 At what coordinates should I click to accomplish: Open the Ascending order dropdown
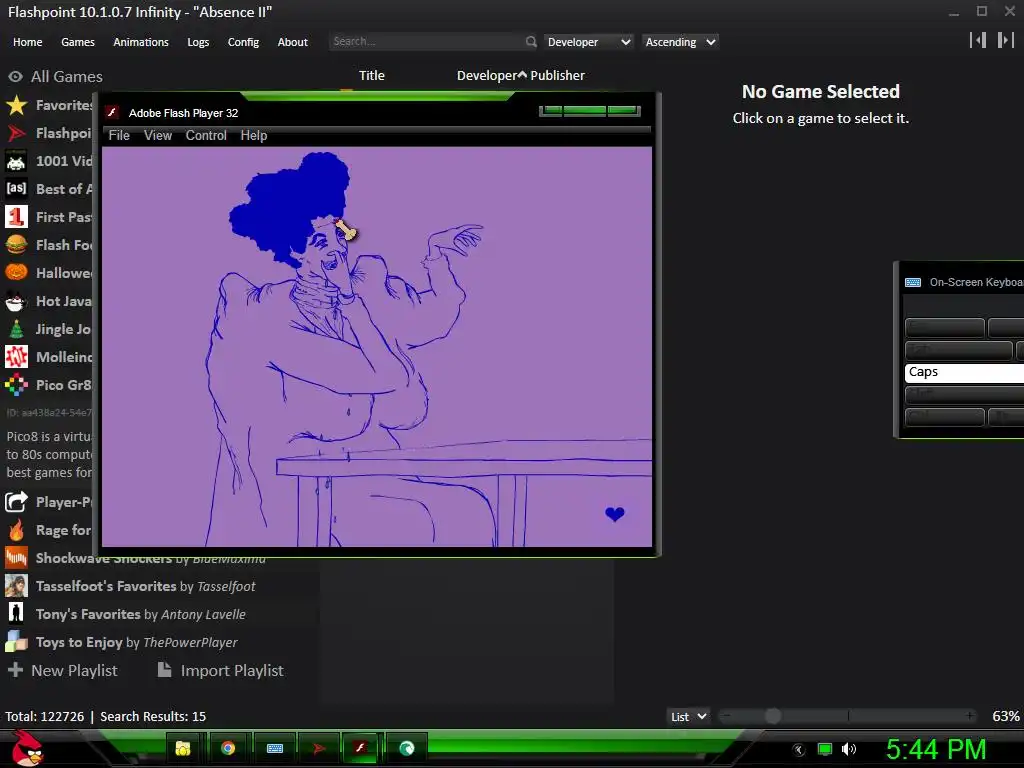pos(680,42)
